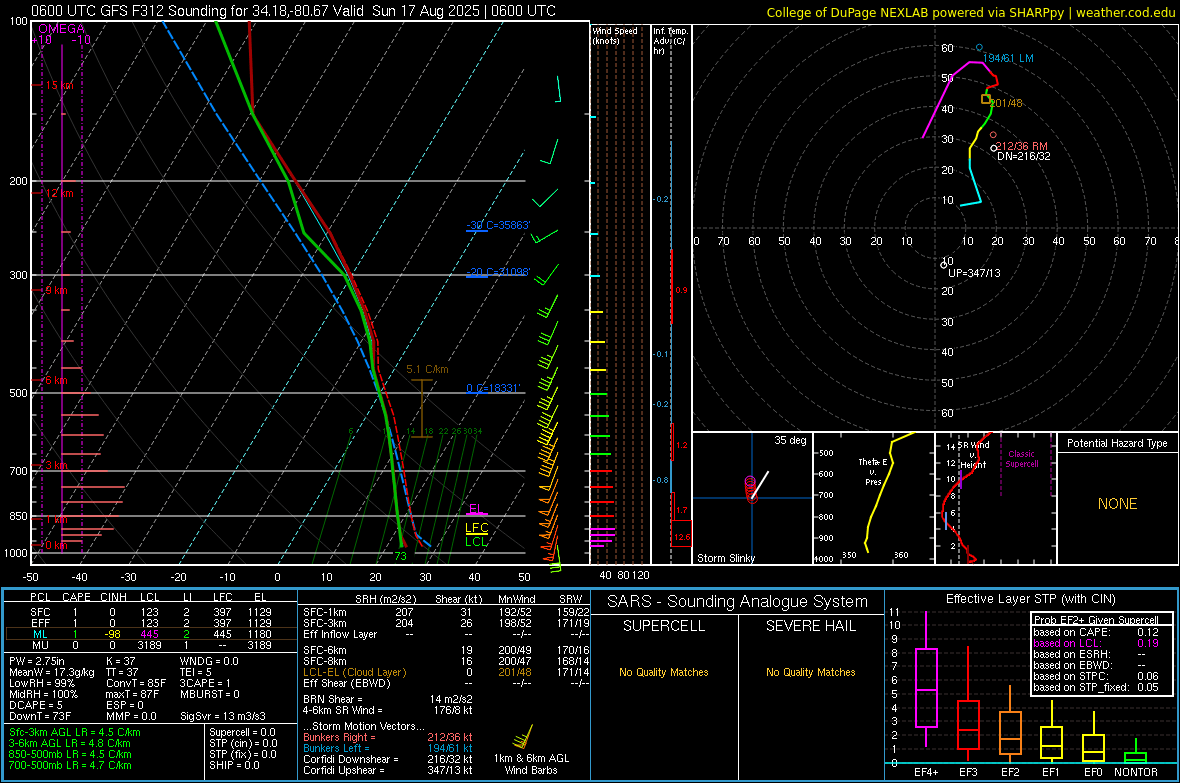Click the '194/61 LM' hodograph label

coord(1008,58)
